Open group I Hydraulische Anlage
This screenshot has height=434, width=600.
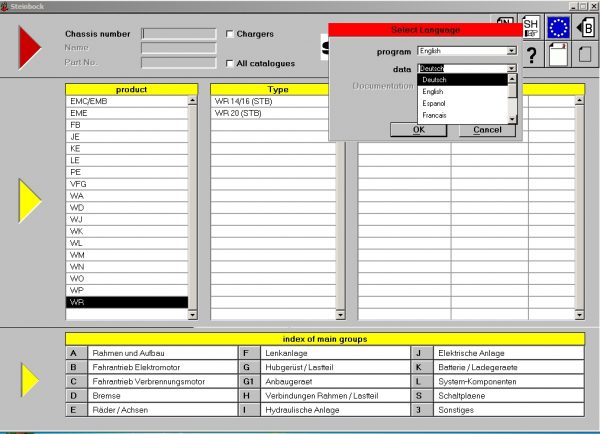point(324,410)
